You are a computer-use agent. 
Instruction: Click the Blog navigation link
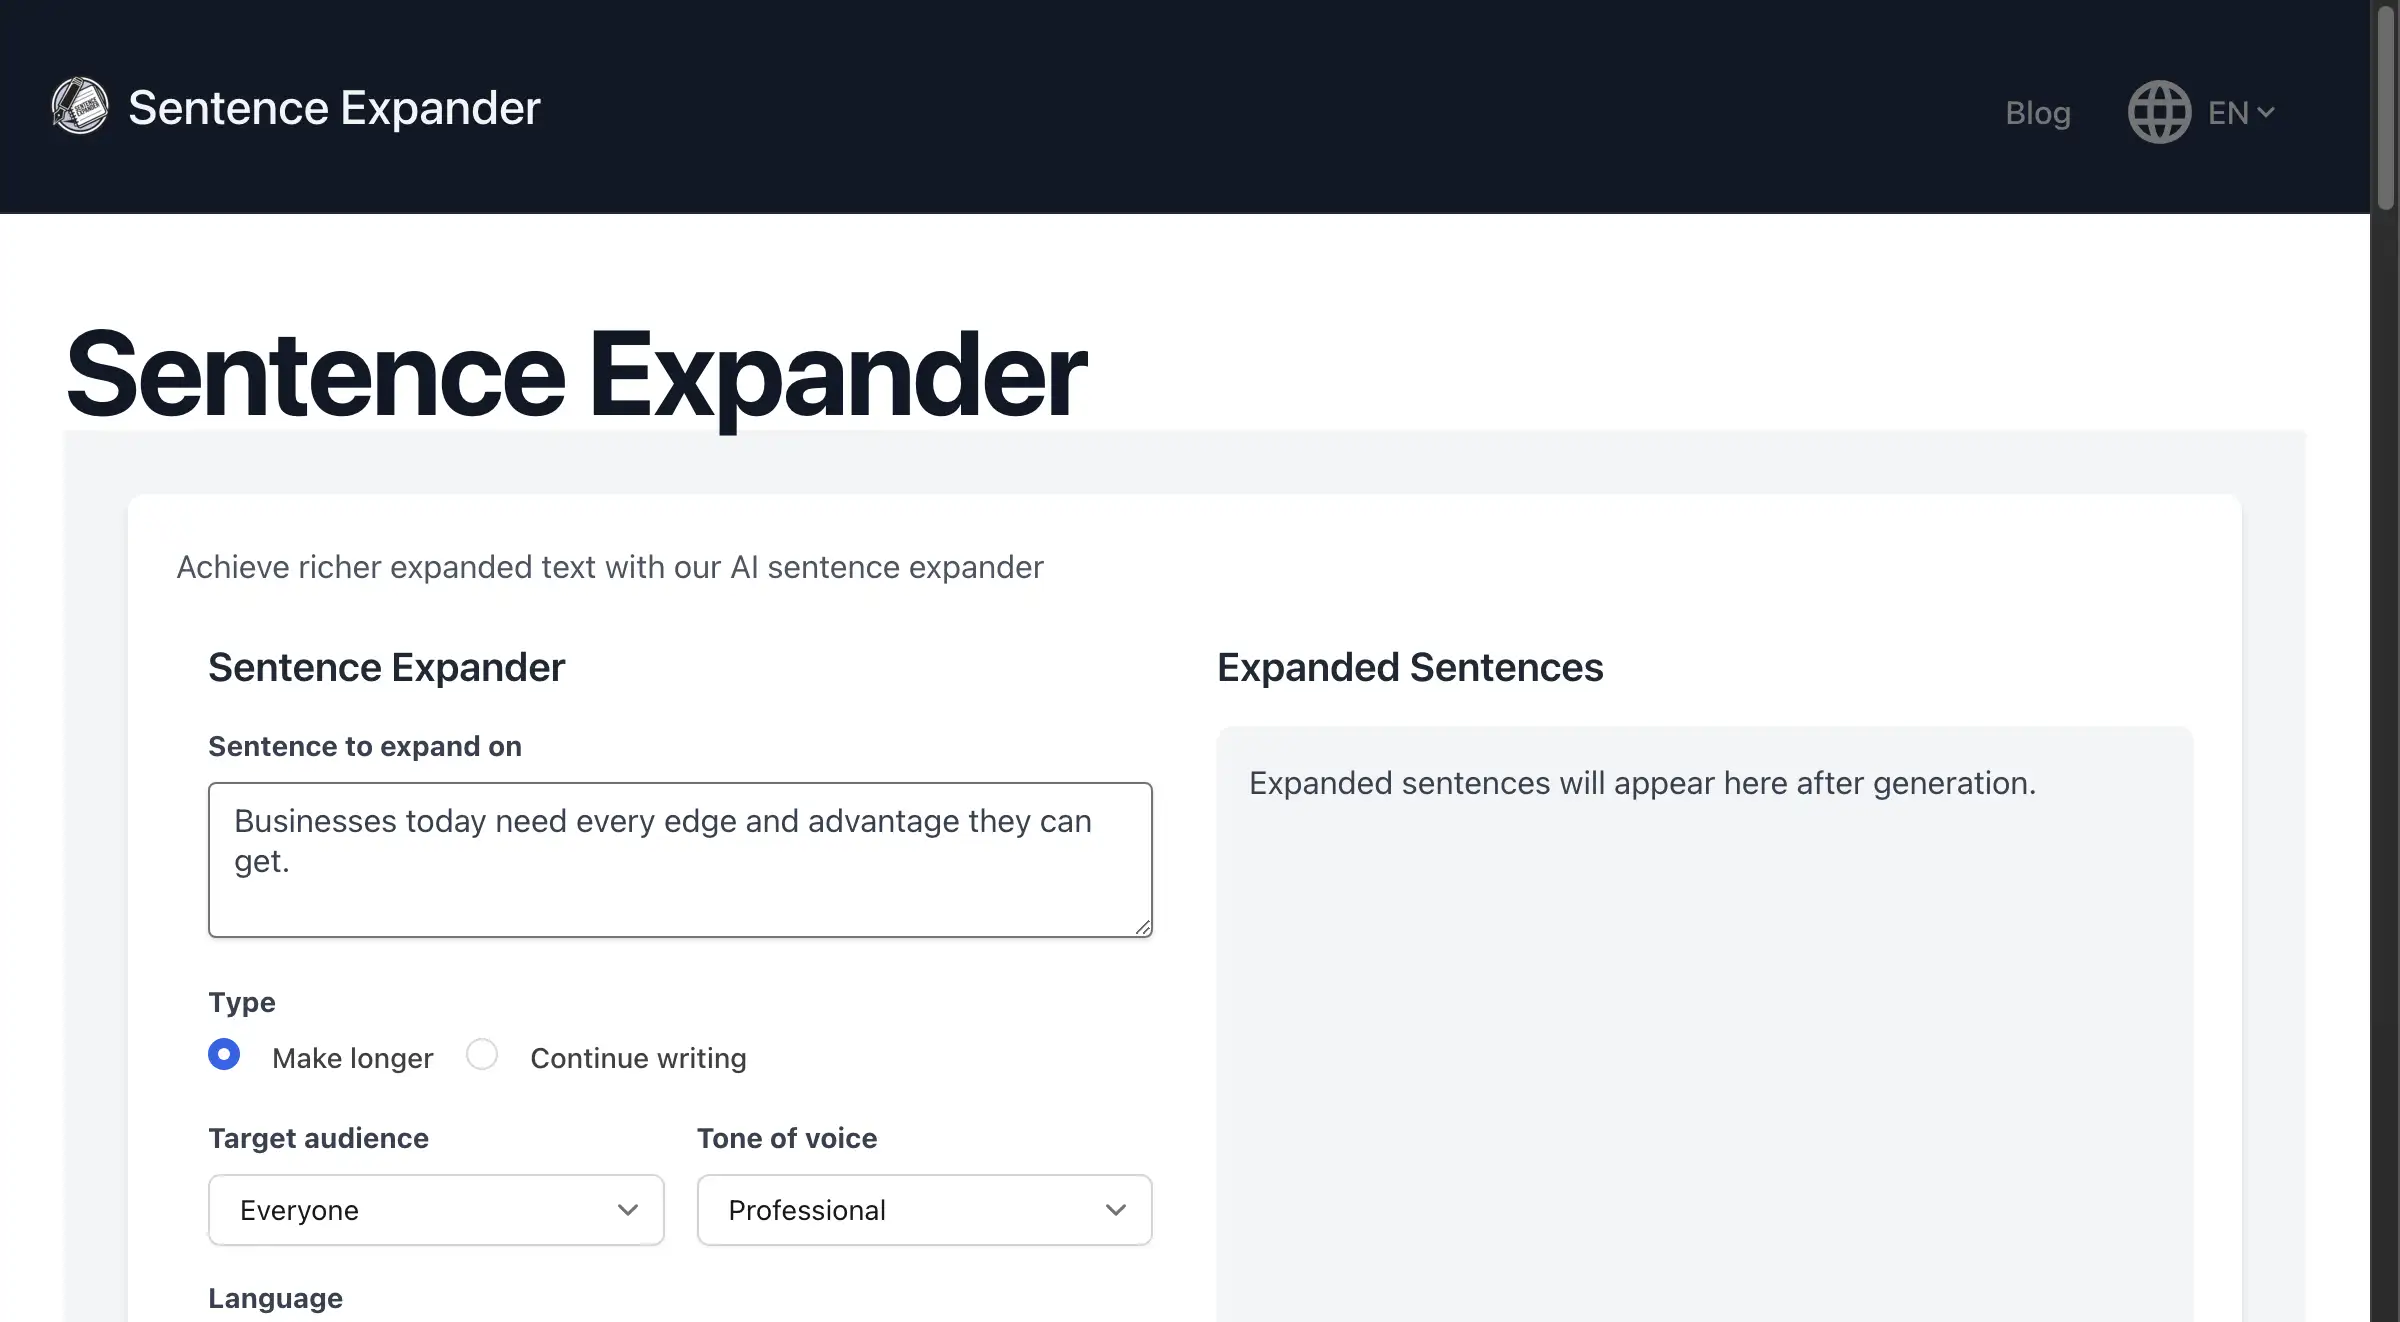(x=2039, y=111)
